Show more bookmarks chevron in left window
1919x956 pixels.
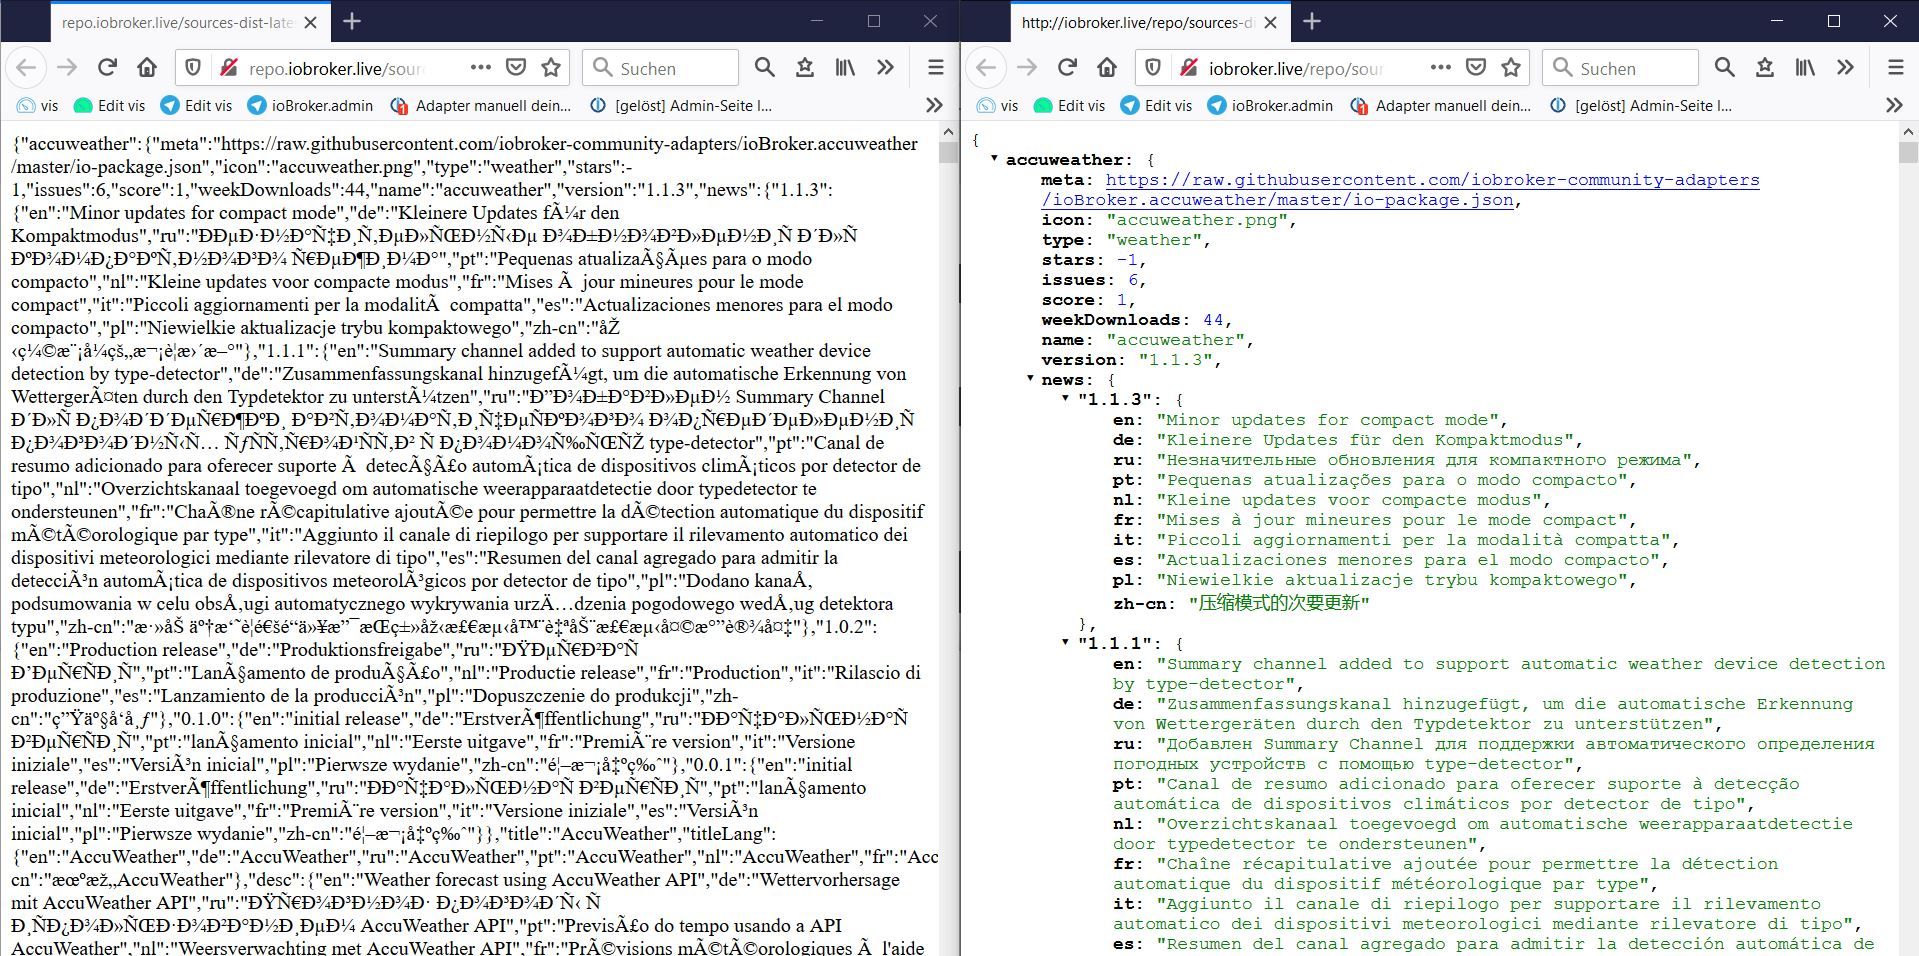pyautogui.click(x=934, y=105)
